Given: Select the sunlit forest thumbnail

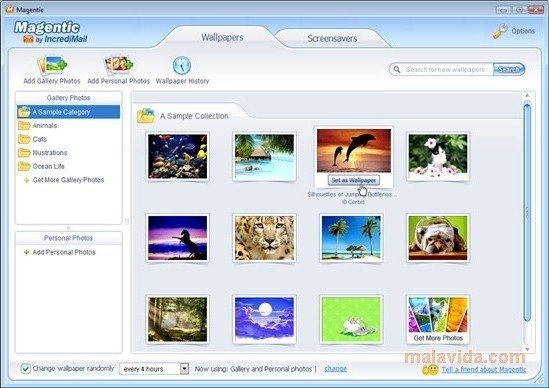Looking at the screenshot, I should click(x=178, y=319).
